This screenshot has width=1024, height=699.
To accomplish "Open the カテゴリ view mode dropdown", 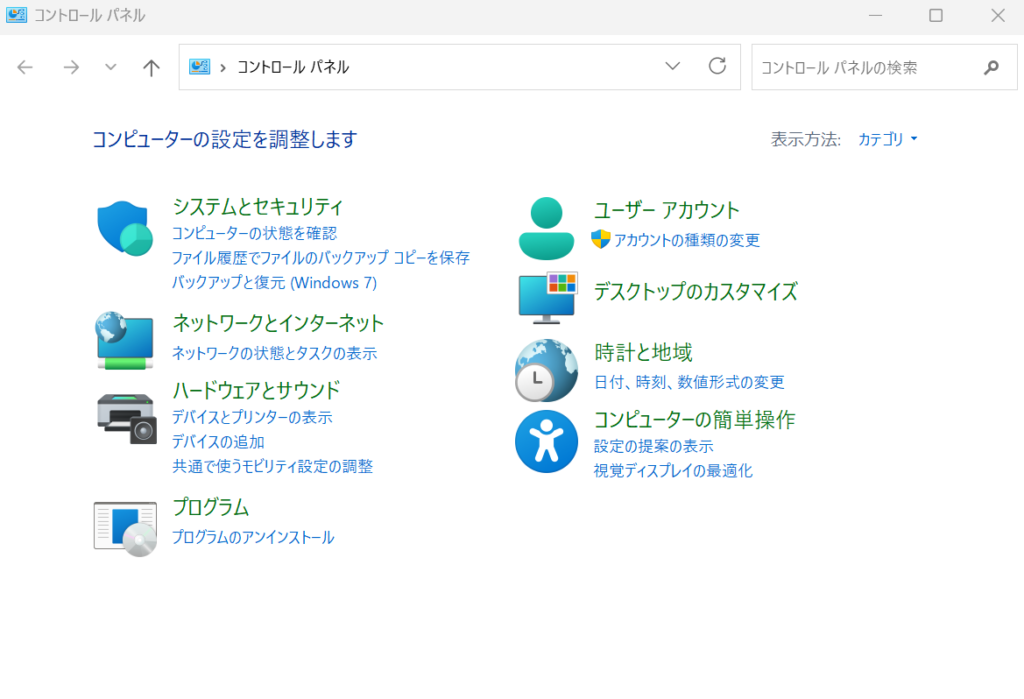I will tap(887, 139).
